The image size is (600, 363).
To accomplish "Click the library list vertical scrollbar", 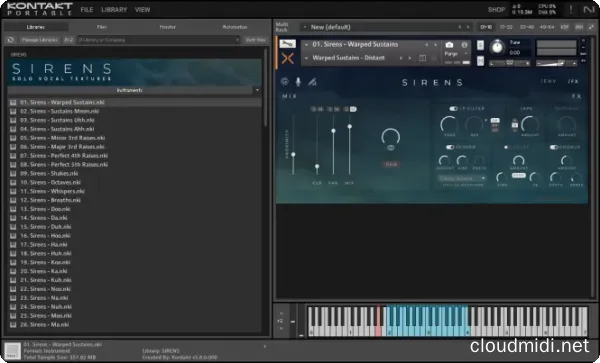I will tap(265, 88).
